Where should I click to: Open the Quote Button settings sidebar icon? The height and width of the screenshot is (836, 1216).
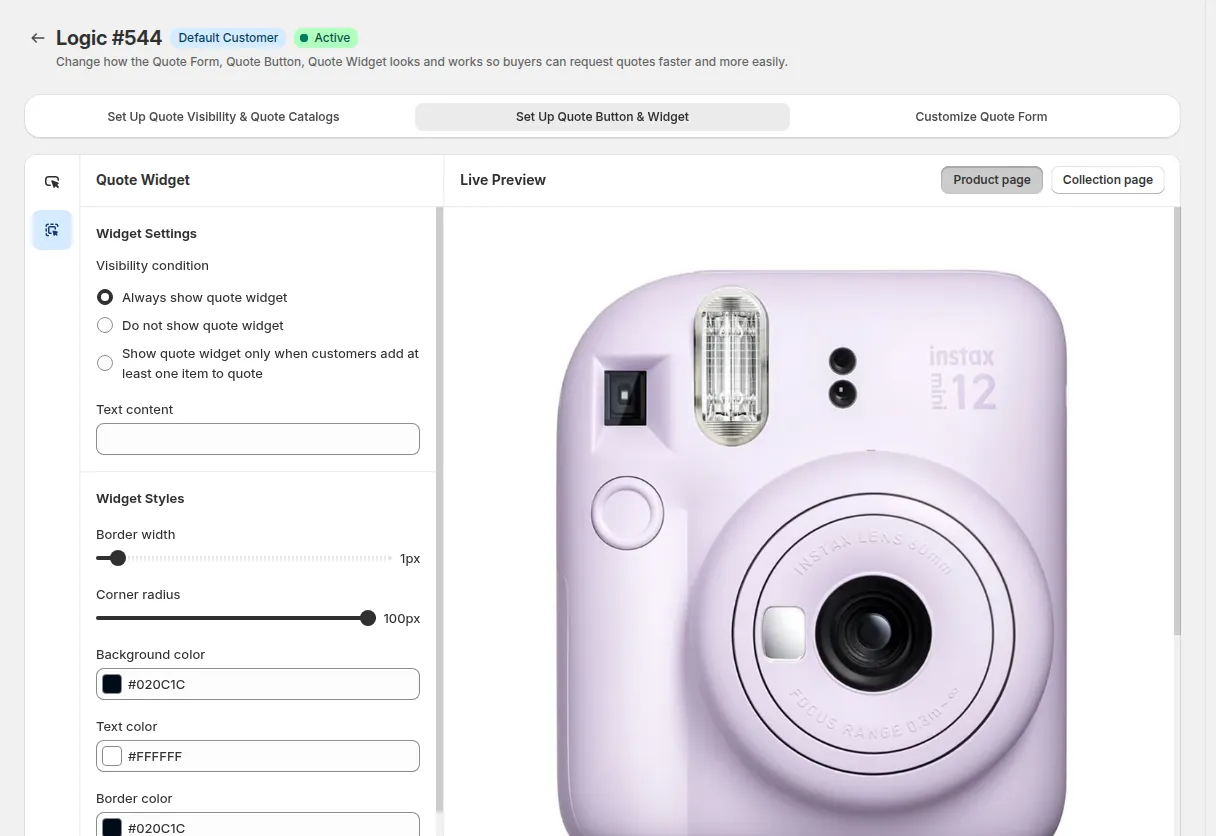(52, 182)
